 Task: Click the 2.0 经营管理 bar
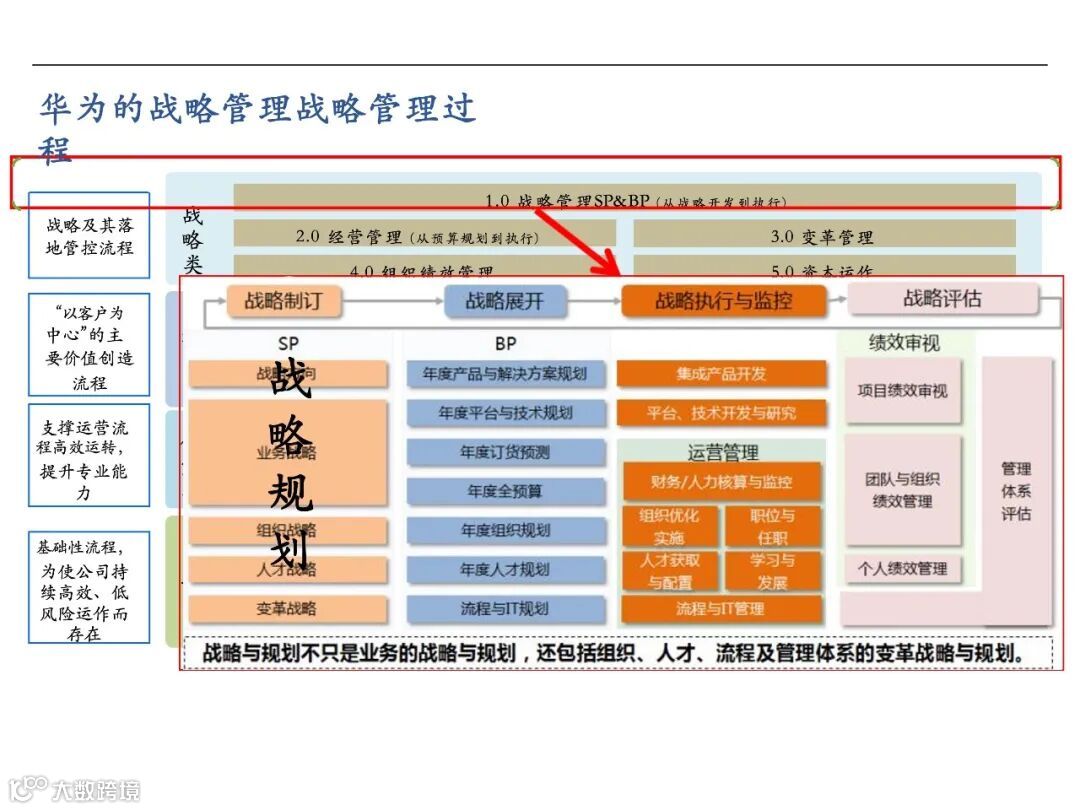pos(424,233)
